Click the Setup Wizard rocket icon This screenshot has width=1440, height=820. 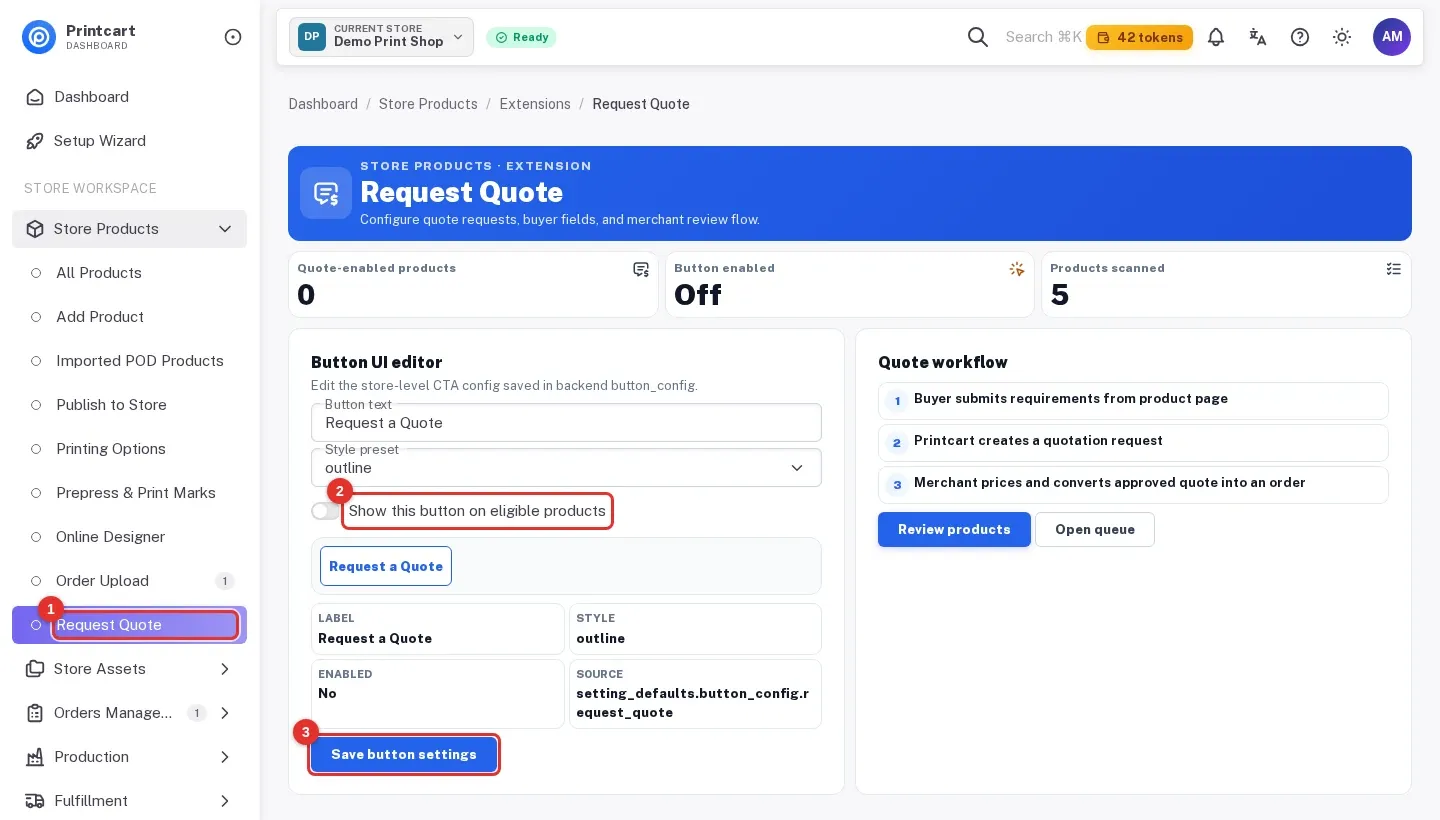point(35,141)
